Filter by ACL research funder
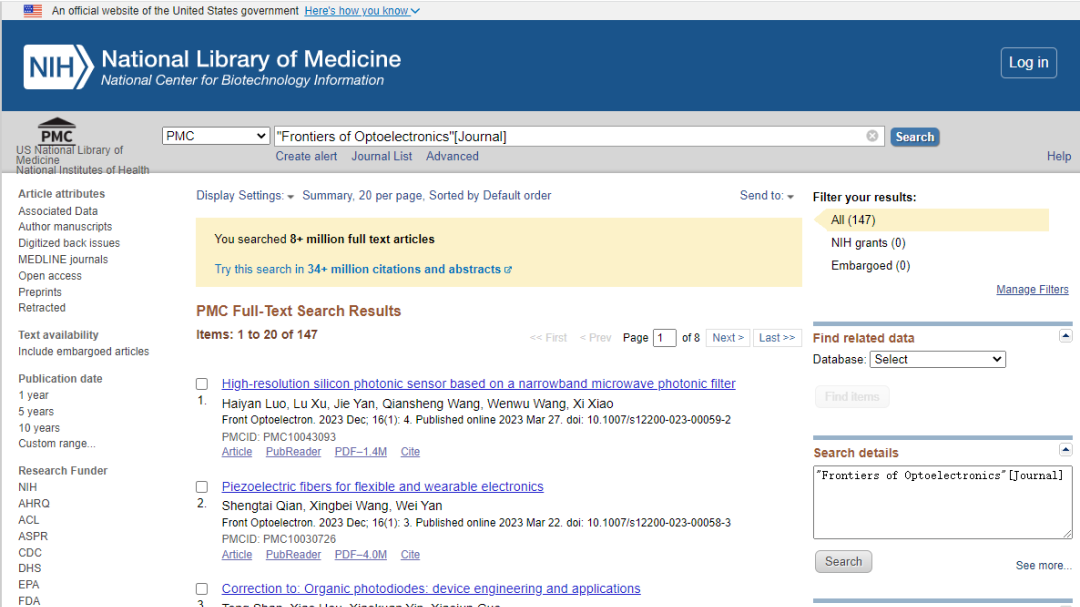Viewport: 1080px width, 607px height. (29, 520)
